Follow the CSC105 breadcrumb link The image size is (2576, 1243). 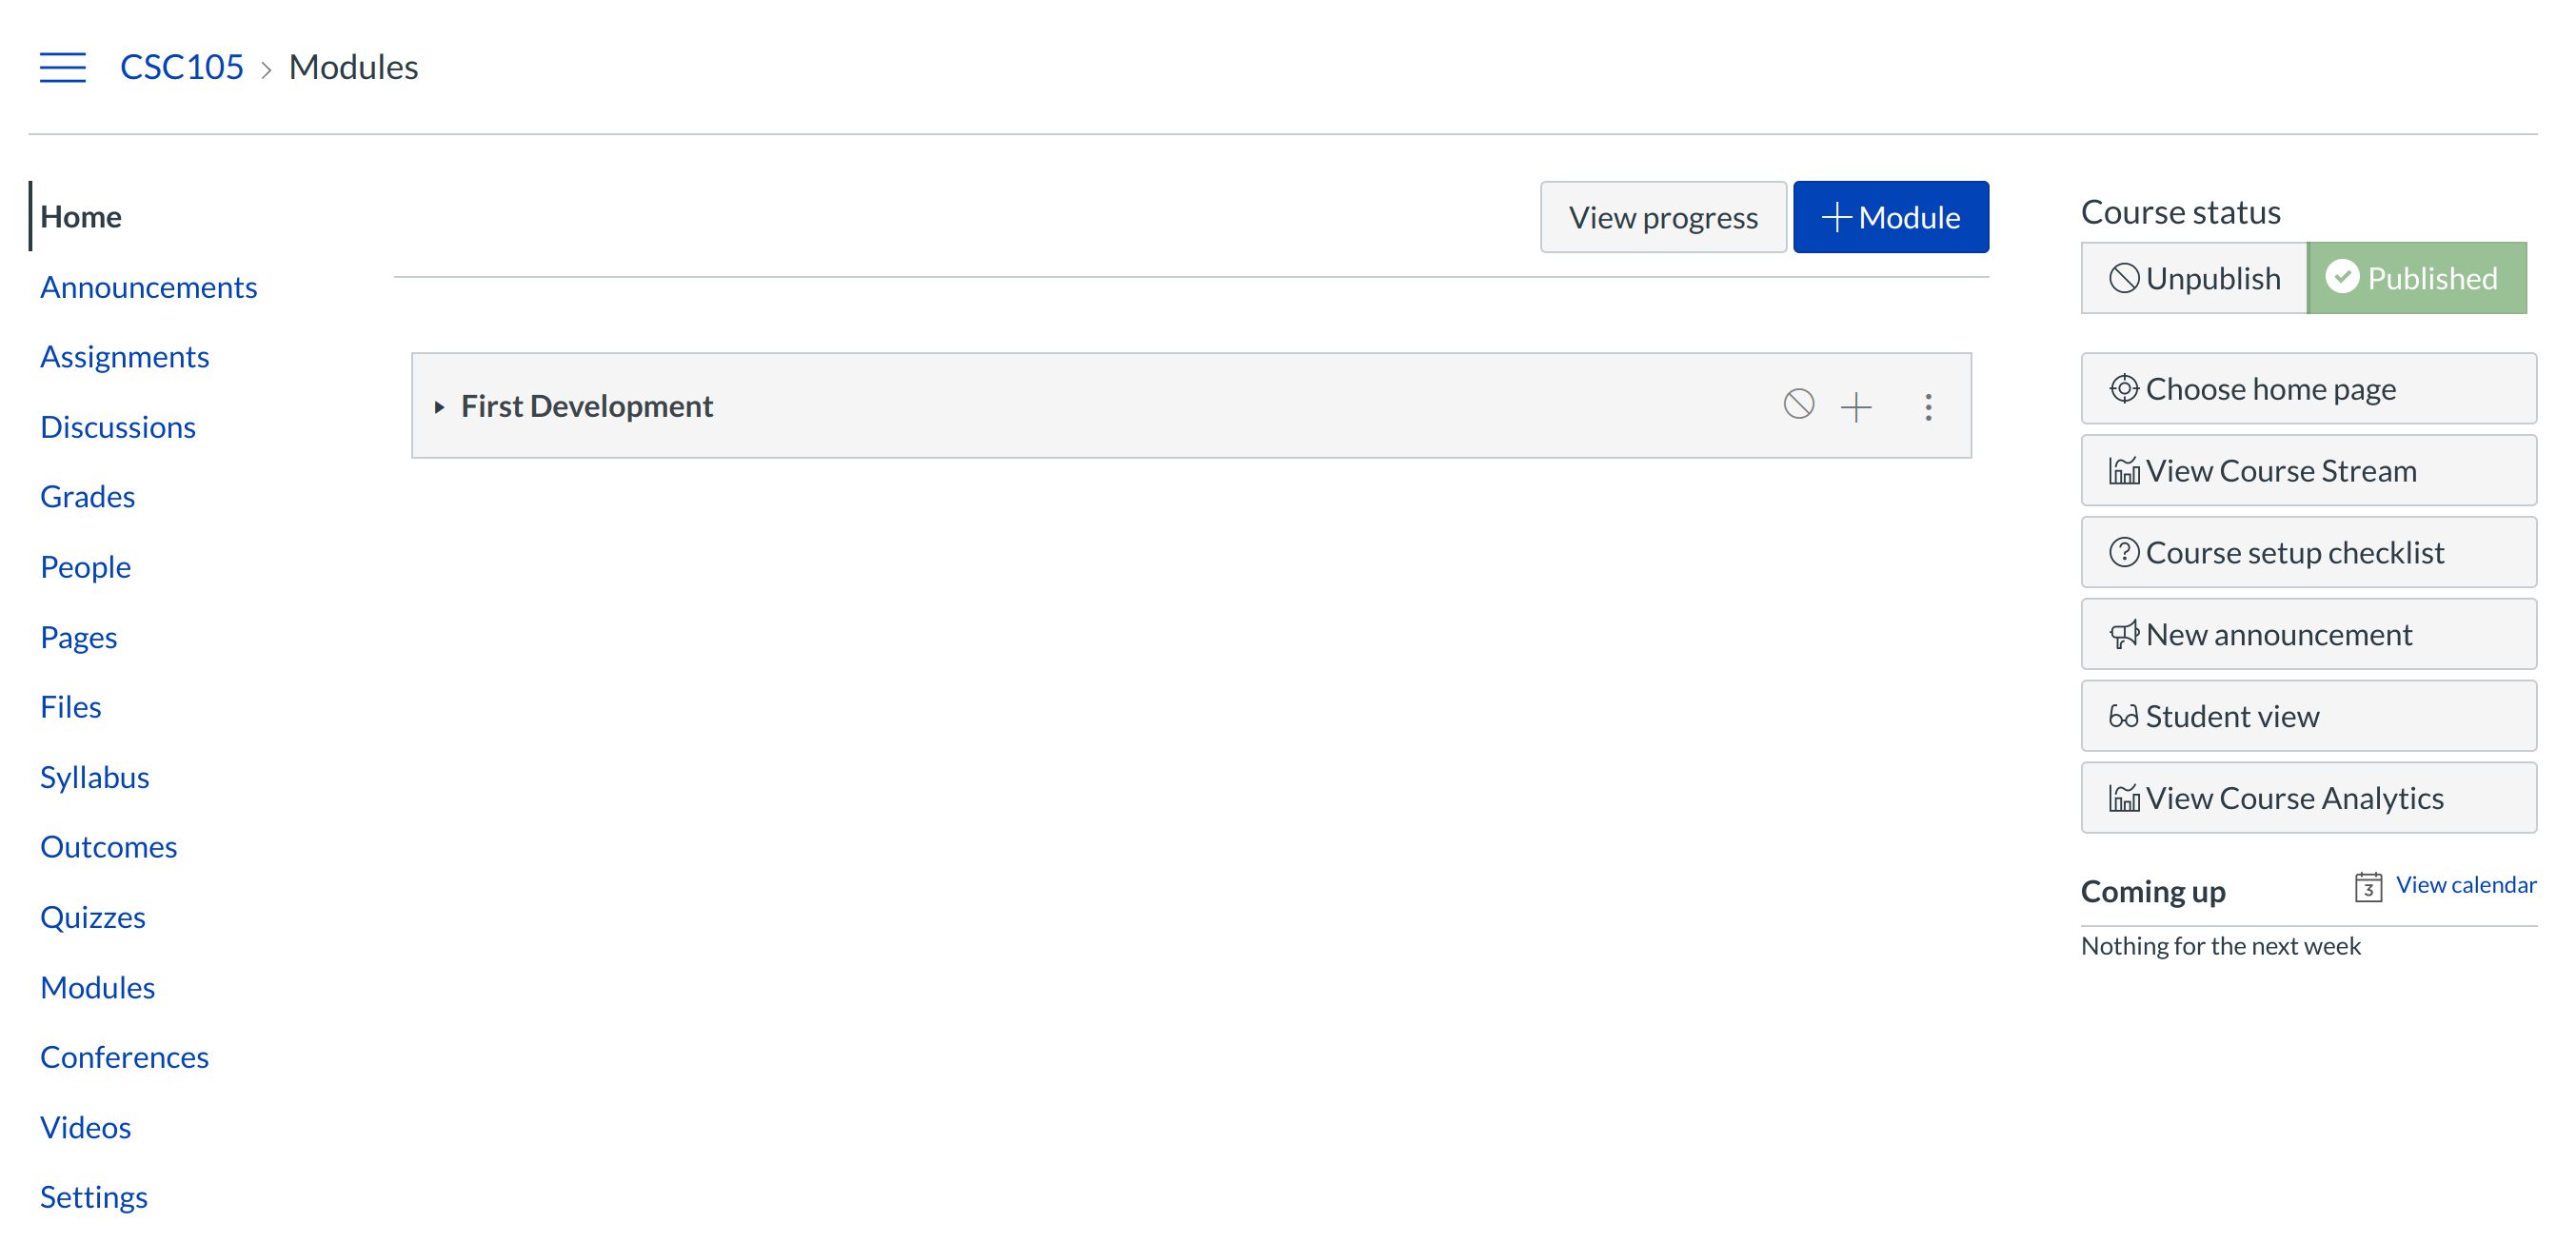point(181,67)
